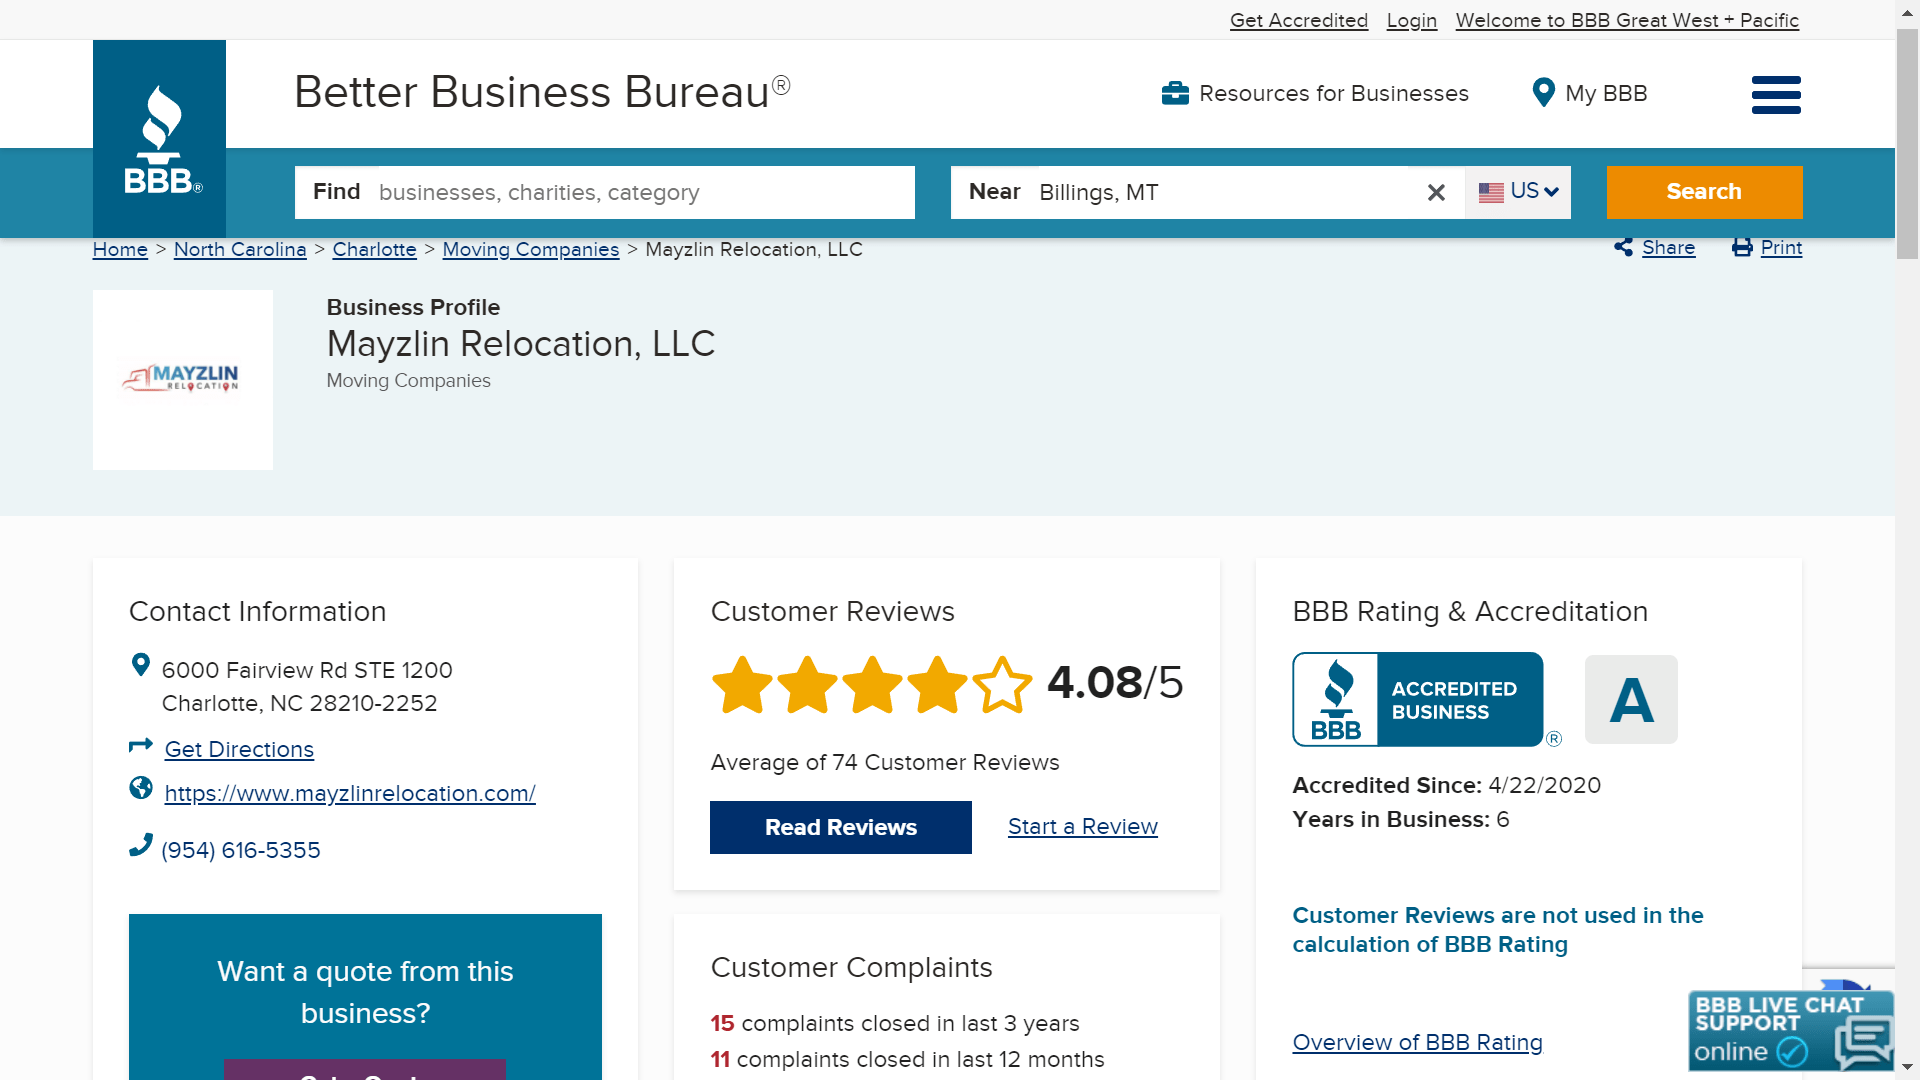Image resolution: width=1920 pixels, height=1080 pixels.
Task: Click the directions arrow icon
Action: 141,745
